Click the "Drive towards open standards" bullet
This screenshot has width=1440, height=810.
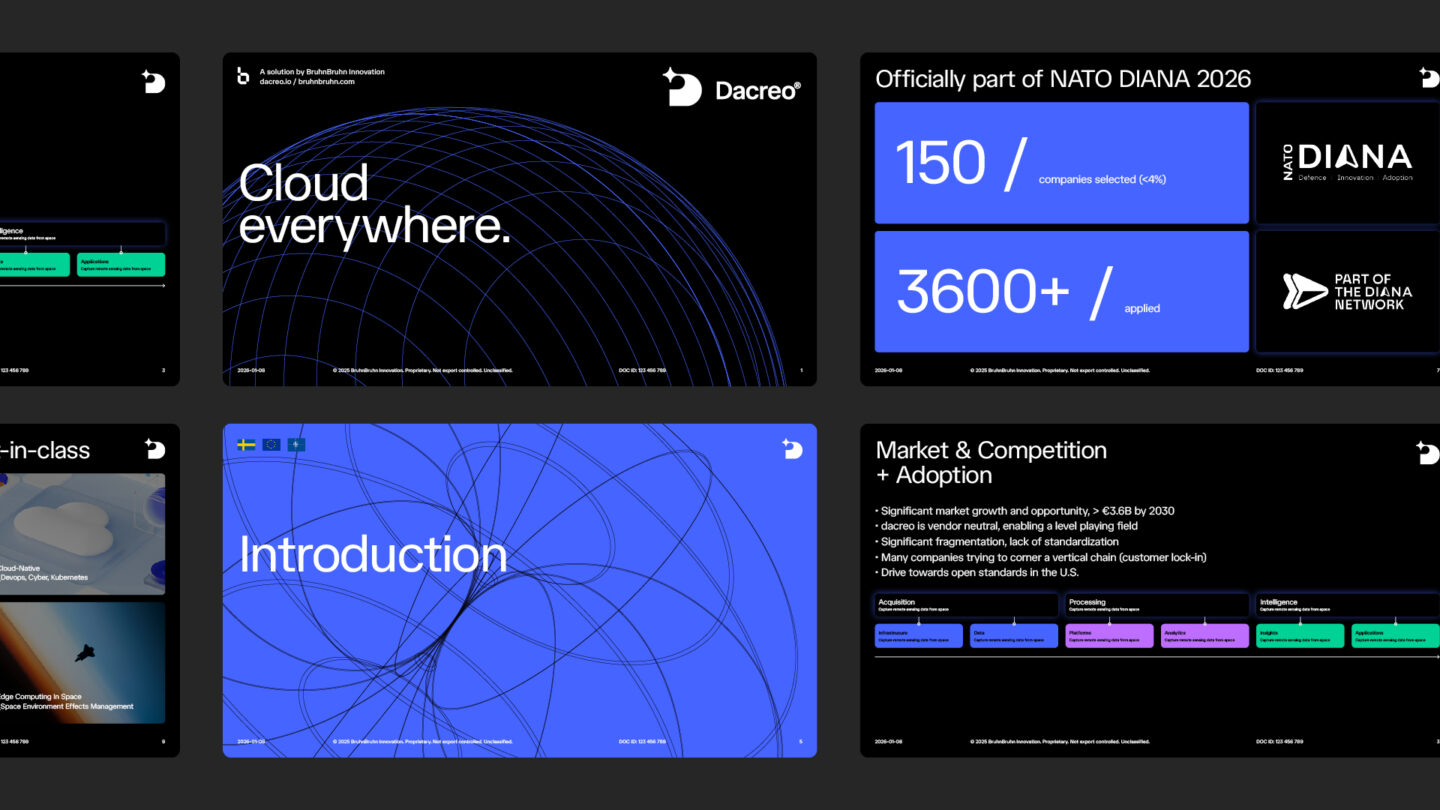click(x=977, y=573)
